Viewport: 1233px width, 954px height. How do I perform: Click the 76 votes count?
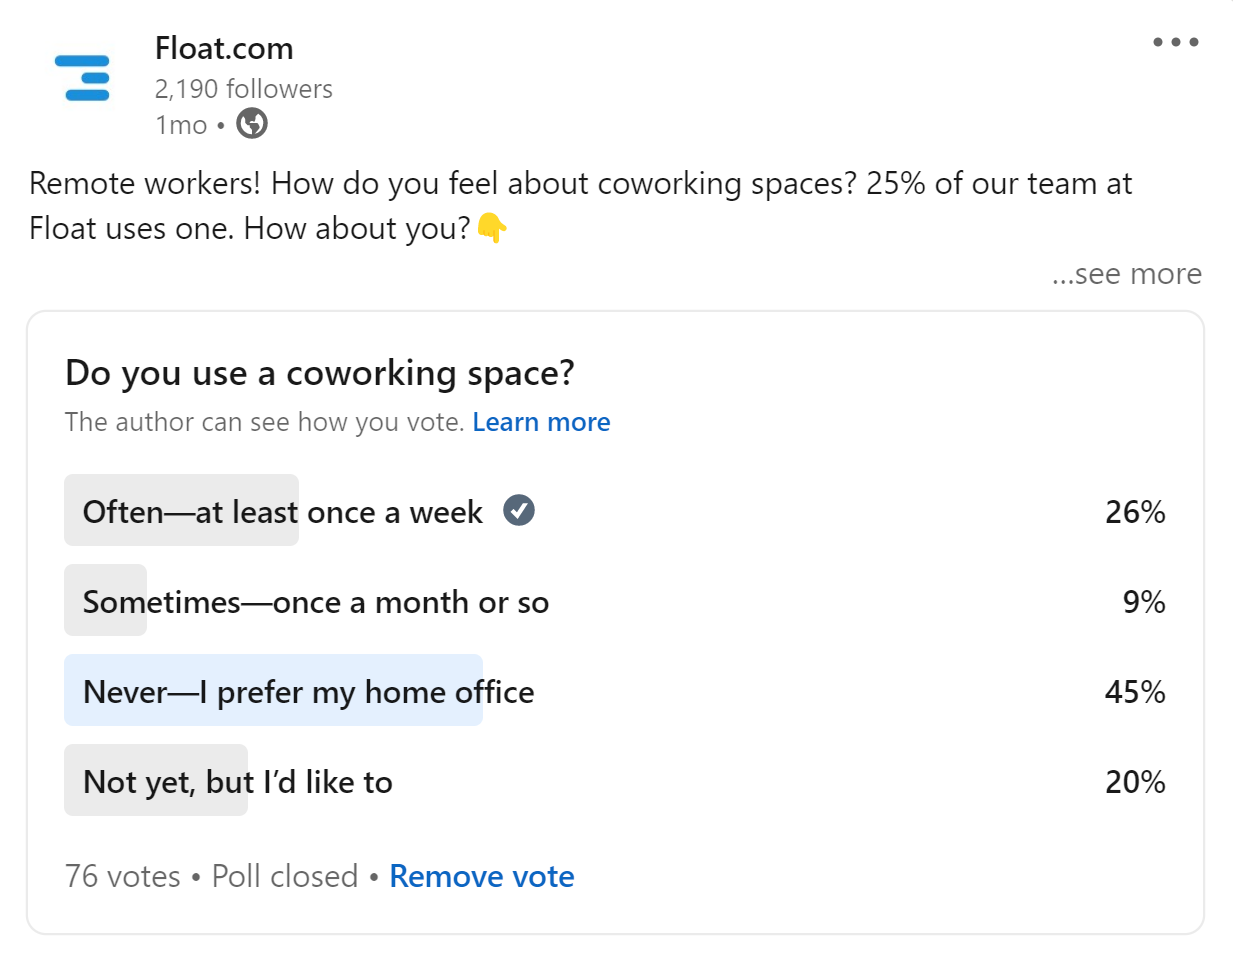122,876
